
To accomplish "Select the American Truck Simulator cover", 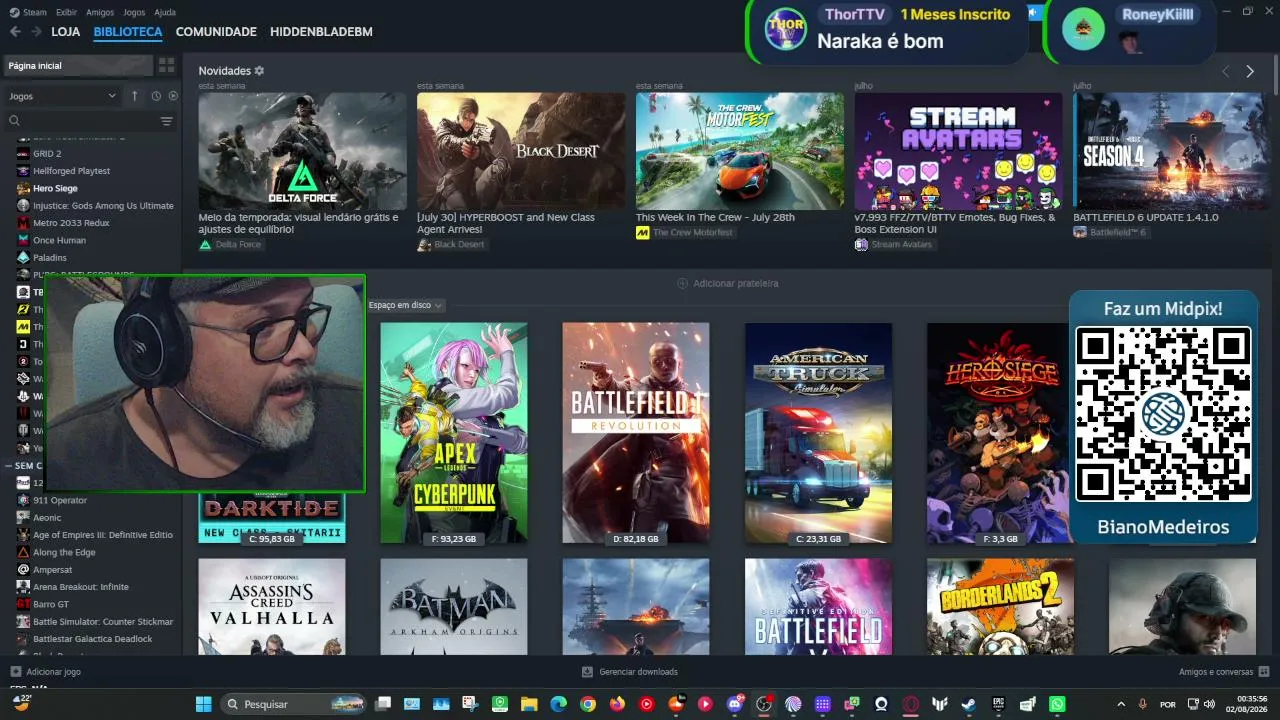I will [818, 433].
